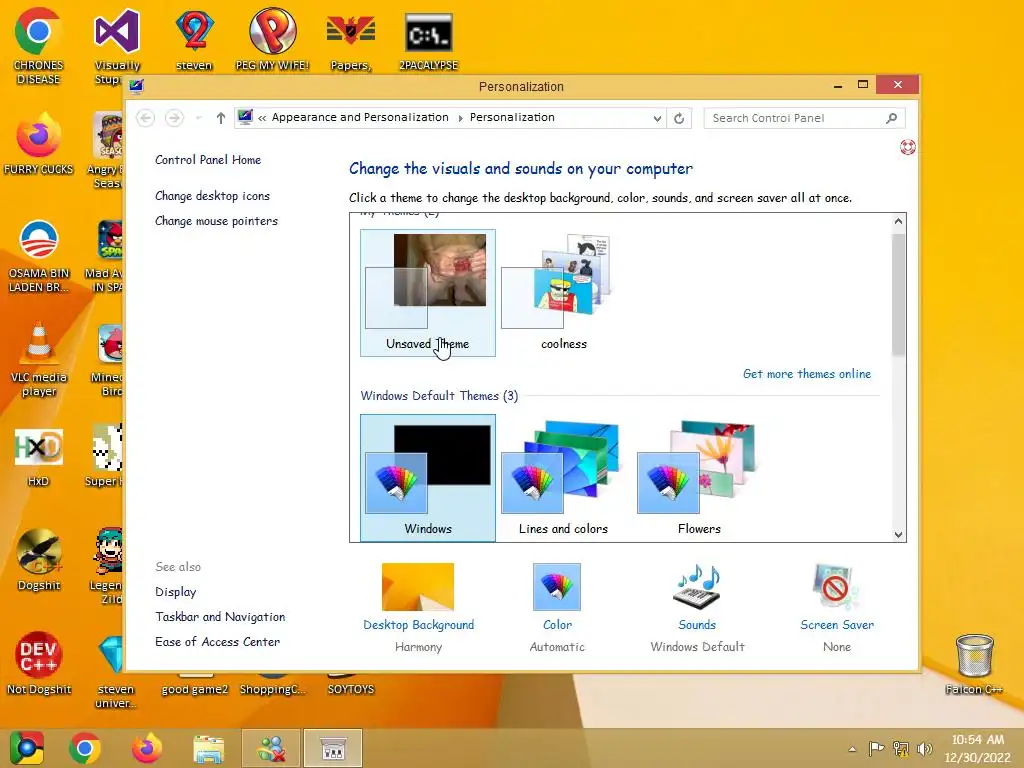Open FURRY CUCKS Firefox desktop icon
The width and height of the screenshot is (1024, 768).
(x=38, y=142)
